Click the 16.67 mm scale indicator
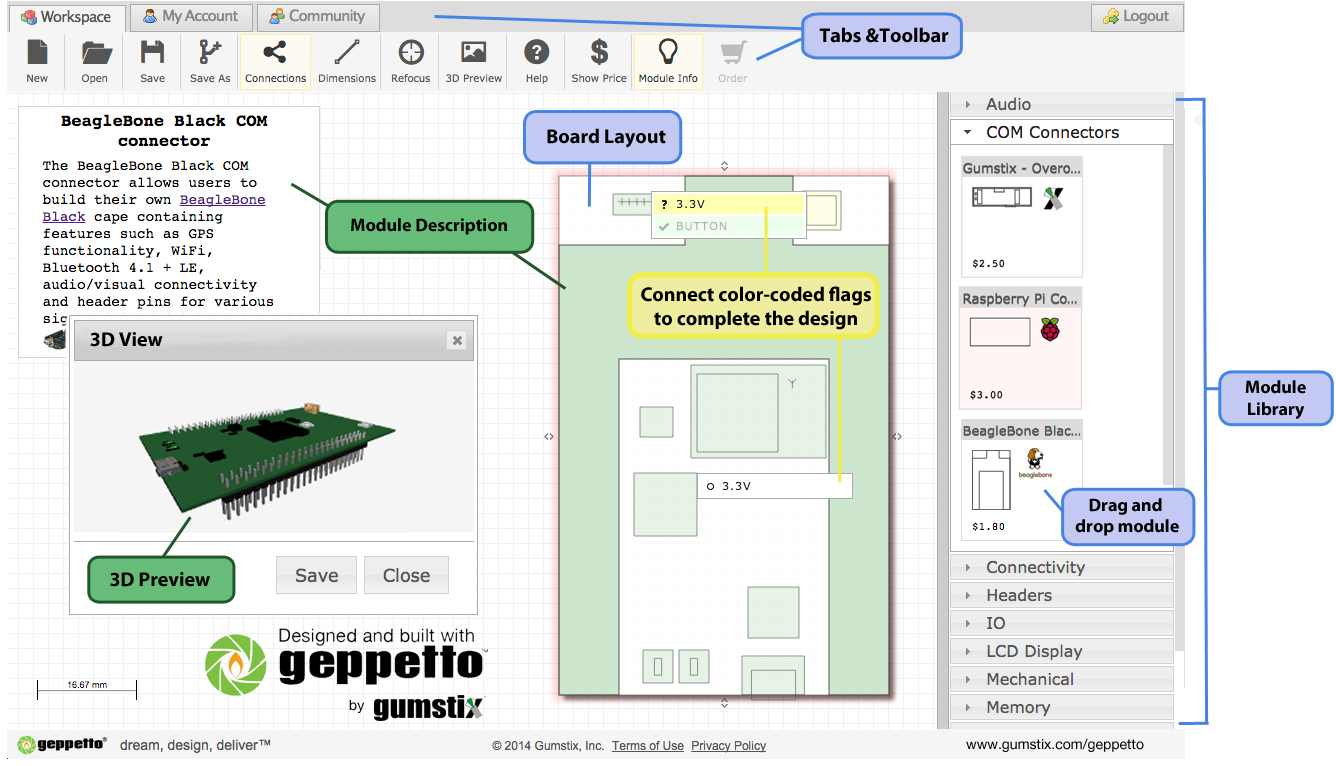Viewport: 1336px width, 766px height. point(87,688)
